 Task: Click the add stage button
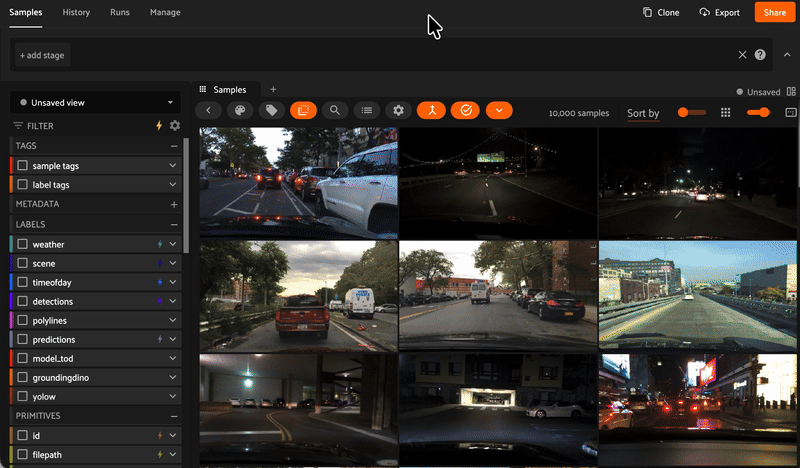[x=41, y=55]
